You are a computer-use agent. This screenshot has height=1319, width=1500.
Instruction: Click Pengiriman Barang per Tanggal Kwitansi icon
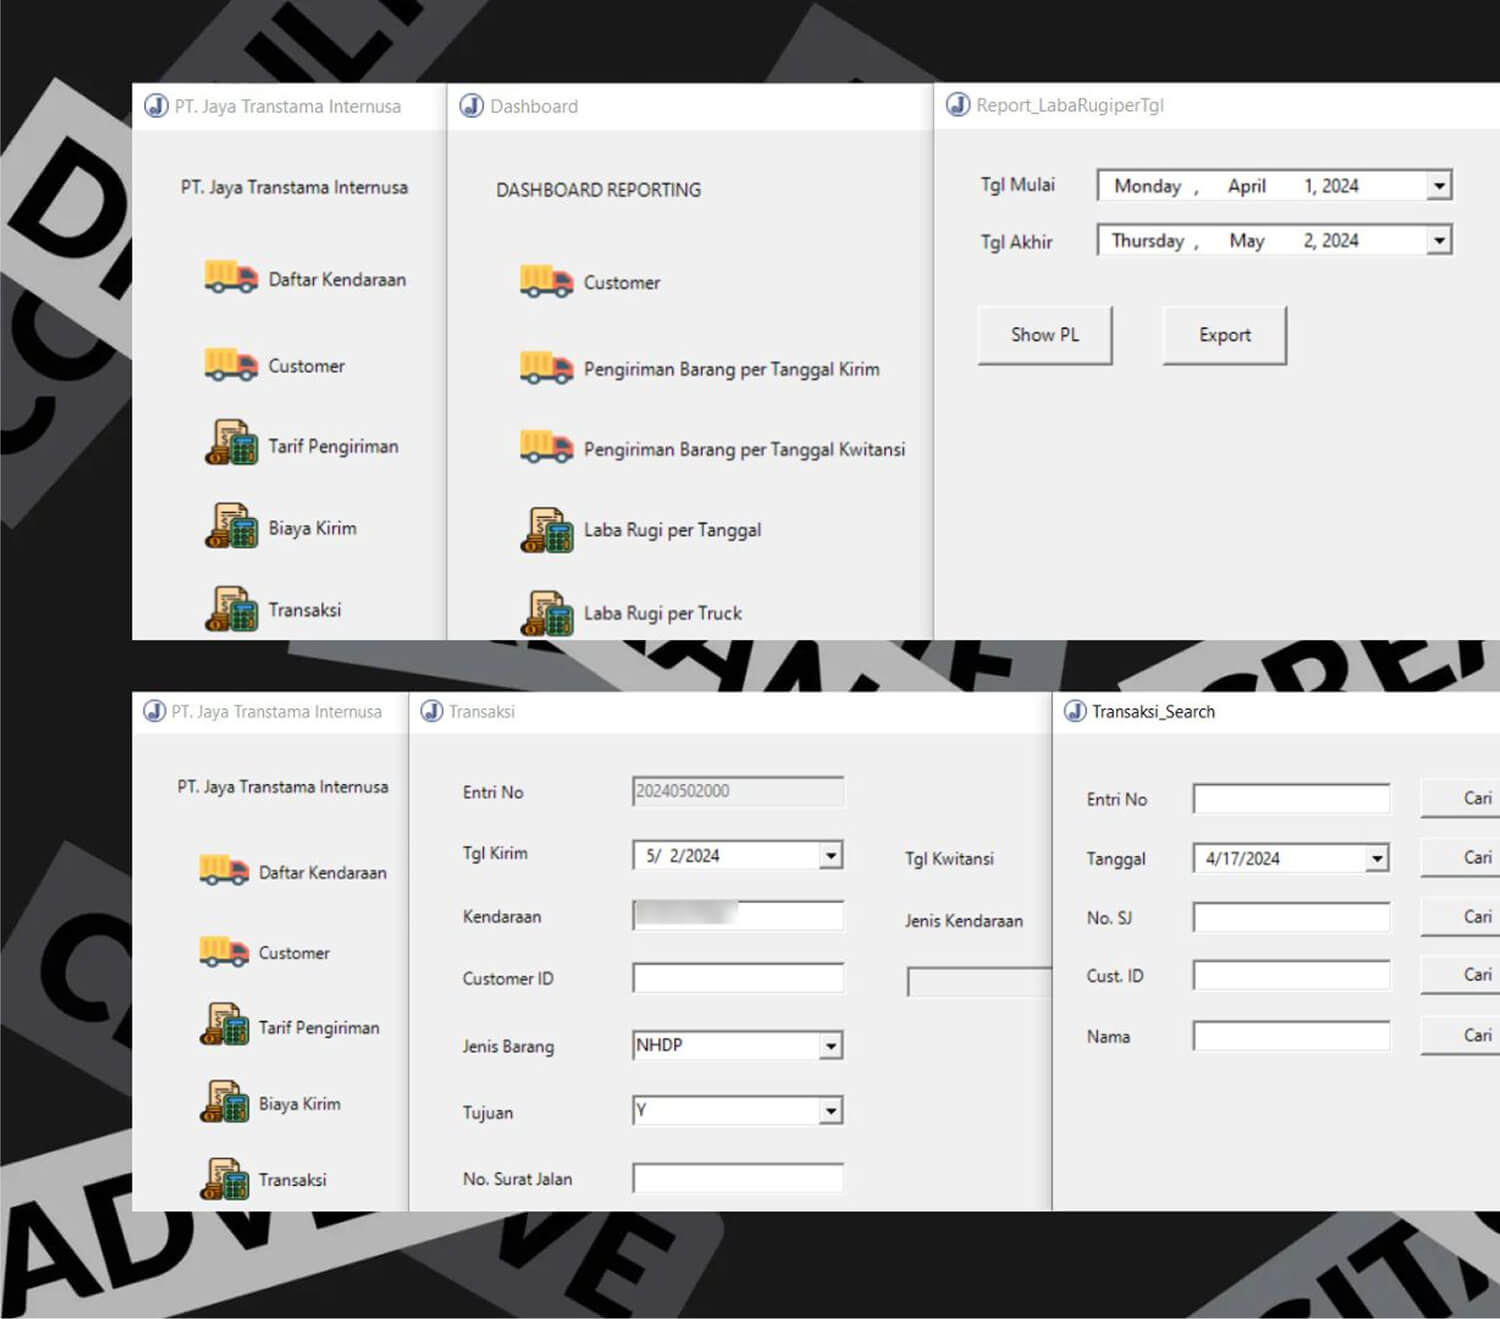point(546,447)
